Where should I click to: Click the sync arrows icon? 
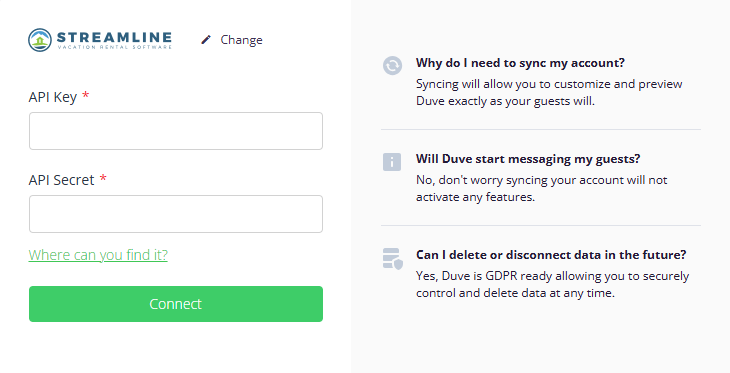392,66
